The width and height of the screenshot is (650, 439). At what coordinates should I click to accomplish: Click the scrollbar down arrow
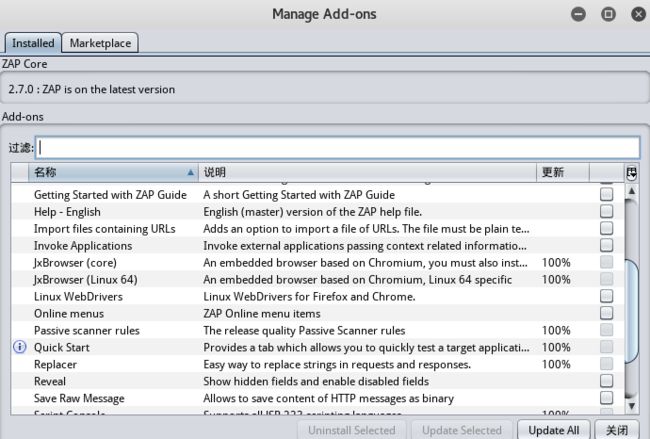(x=631, y=406)
